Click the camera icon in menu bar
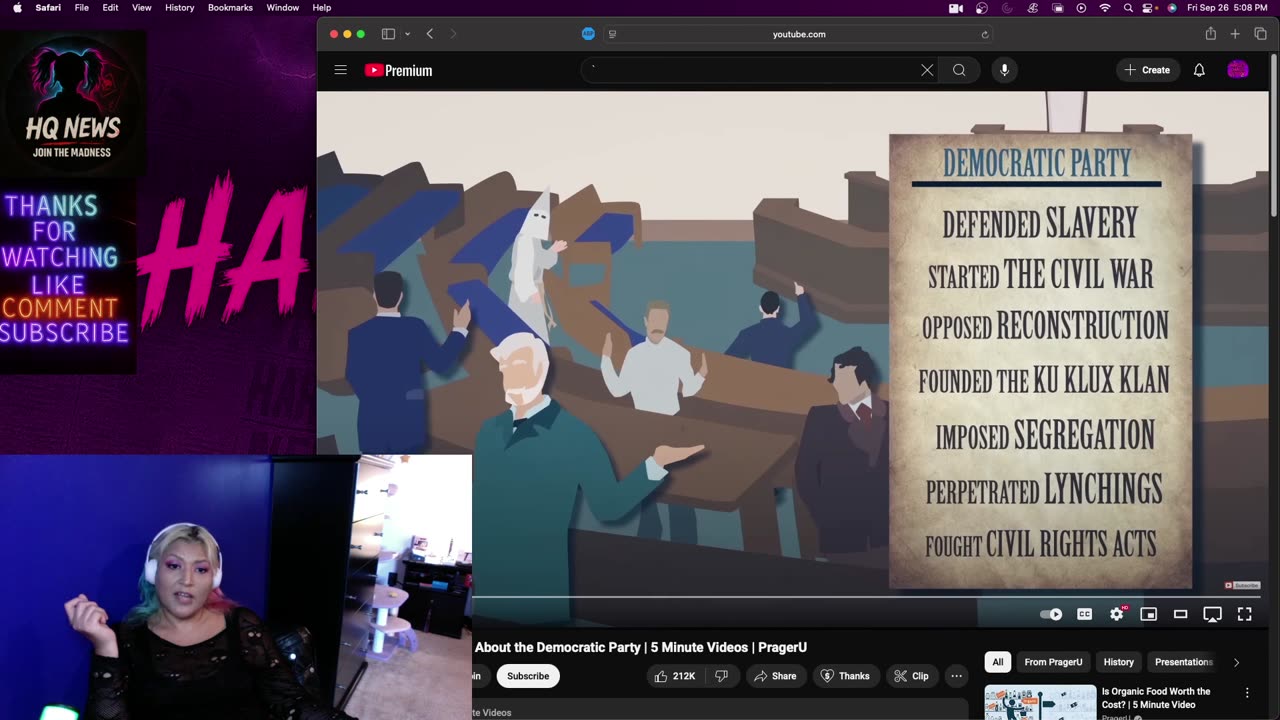The image size is (1280, 720). pyautogui.click(x=956, y=8)
